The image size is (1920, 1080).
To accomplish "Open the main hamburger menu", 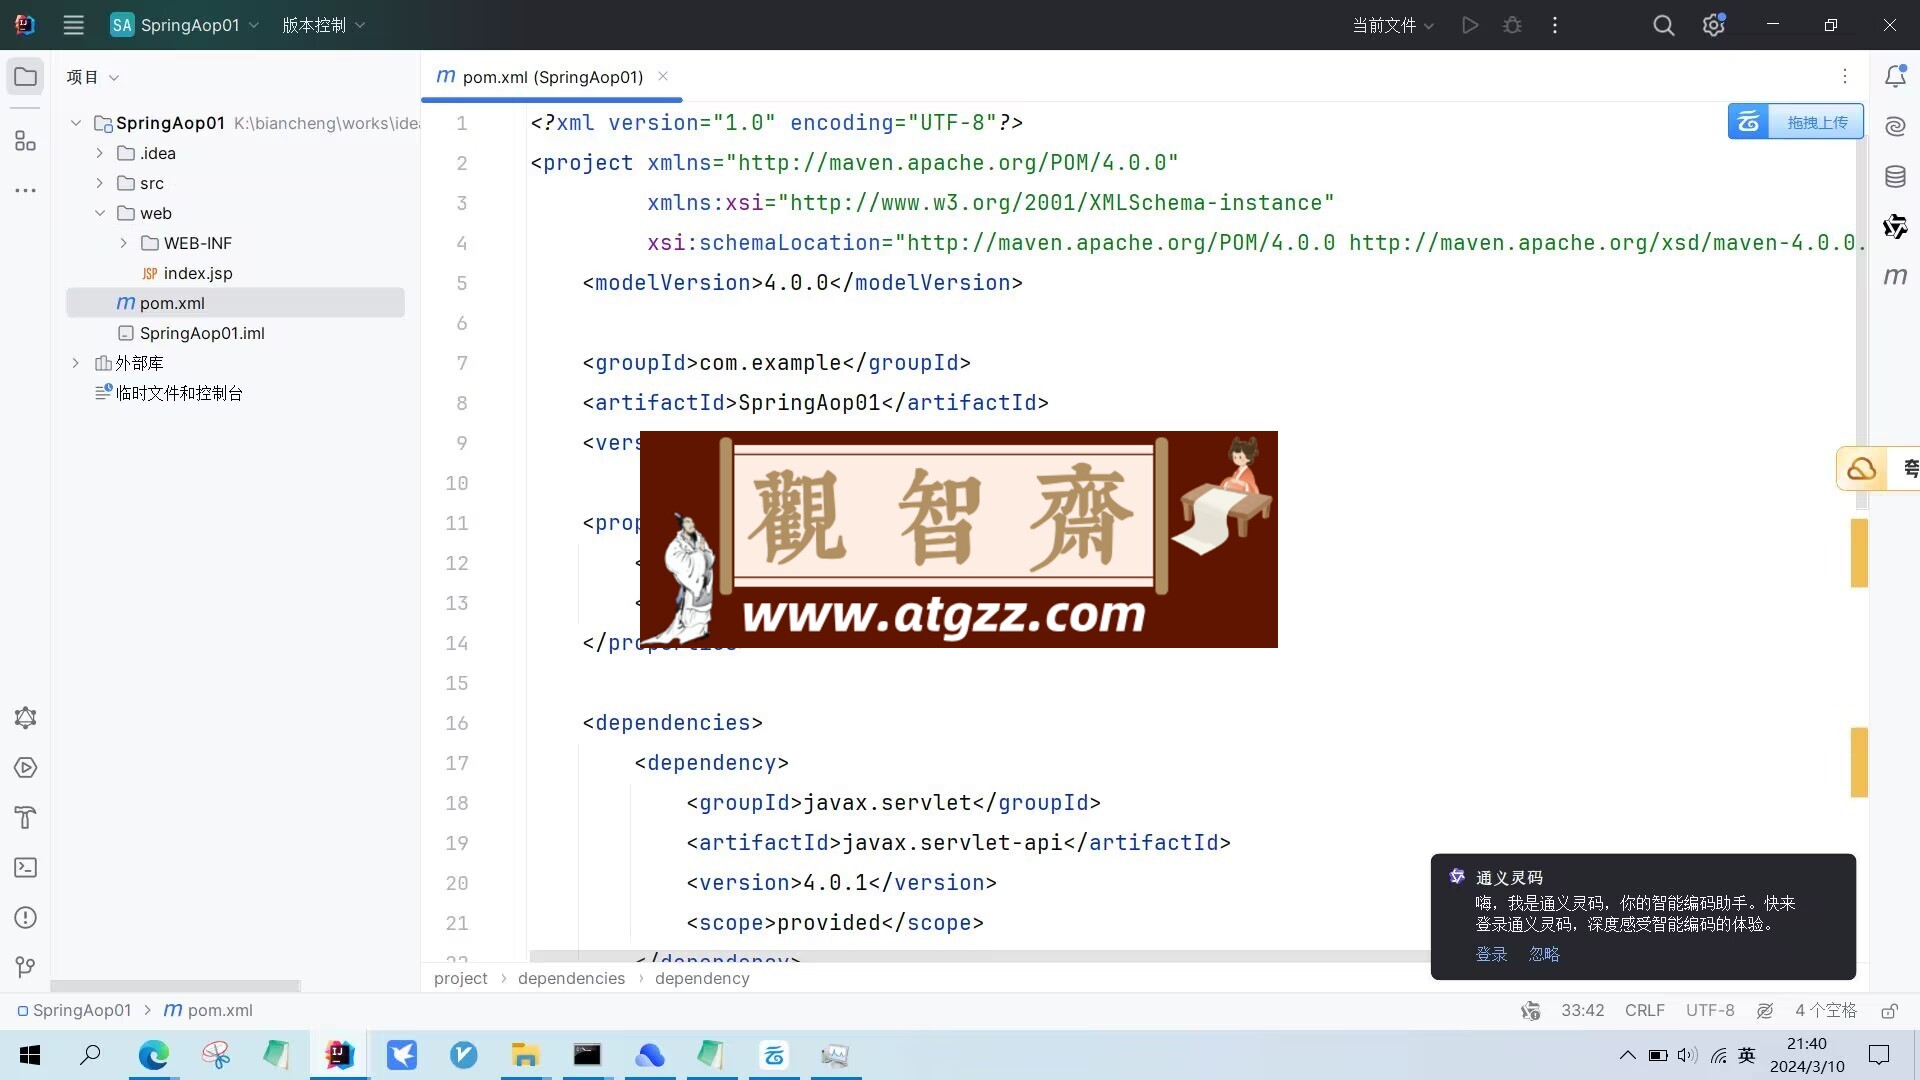I will pos(73,25).
